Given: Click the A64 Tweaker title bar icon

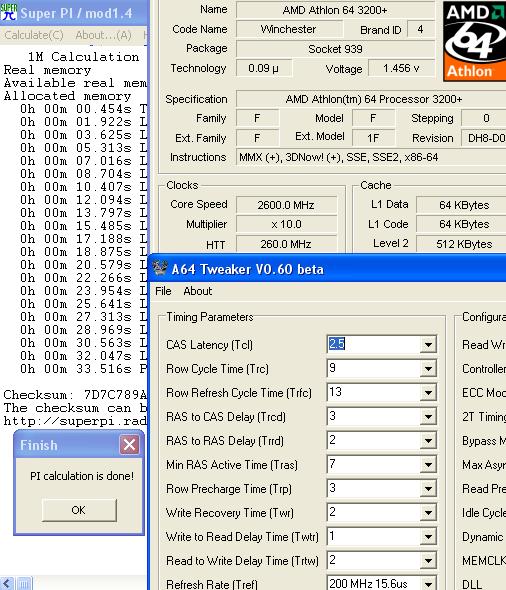Looking at the screenshot, I should 160,269.
